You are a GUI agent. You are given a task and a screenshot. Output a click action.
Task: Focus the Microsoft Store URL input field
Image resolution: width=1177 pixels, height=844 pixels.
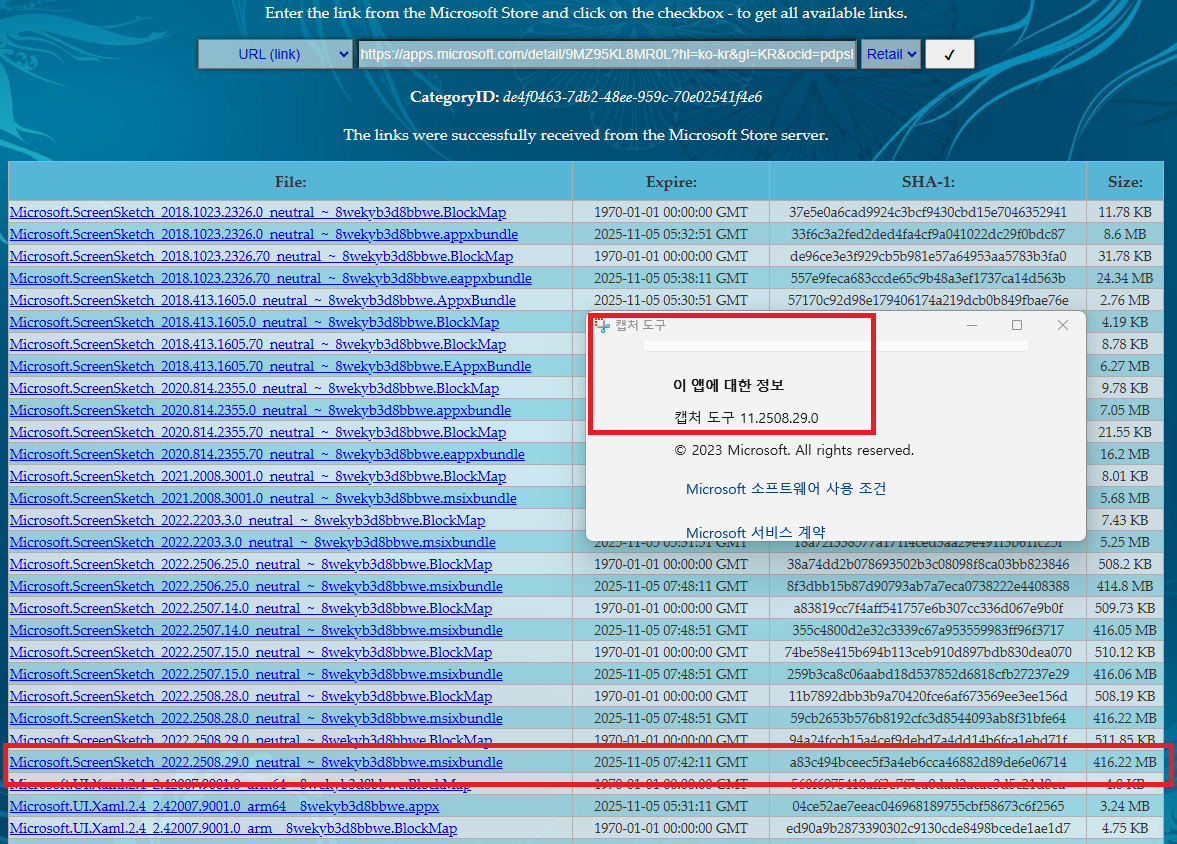coord(607,54)
